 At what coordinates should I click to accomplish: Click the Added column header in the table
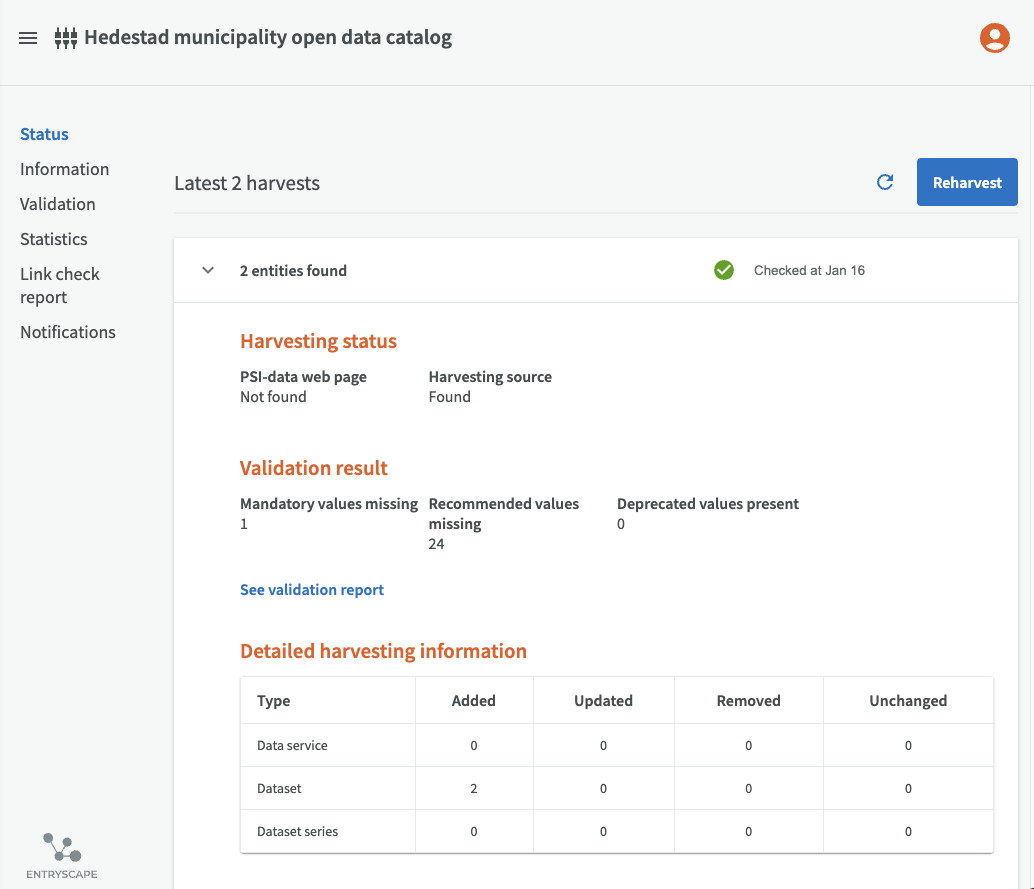tap(474, 701)
